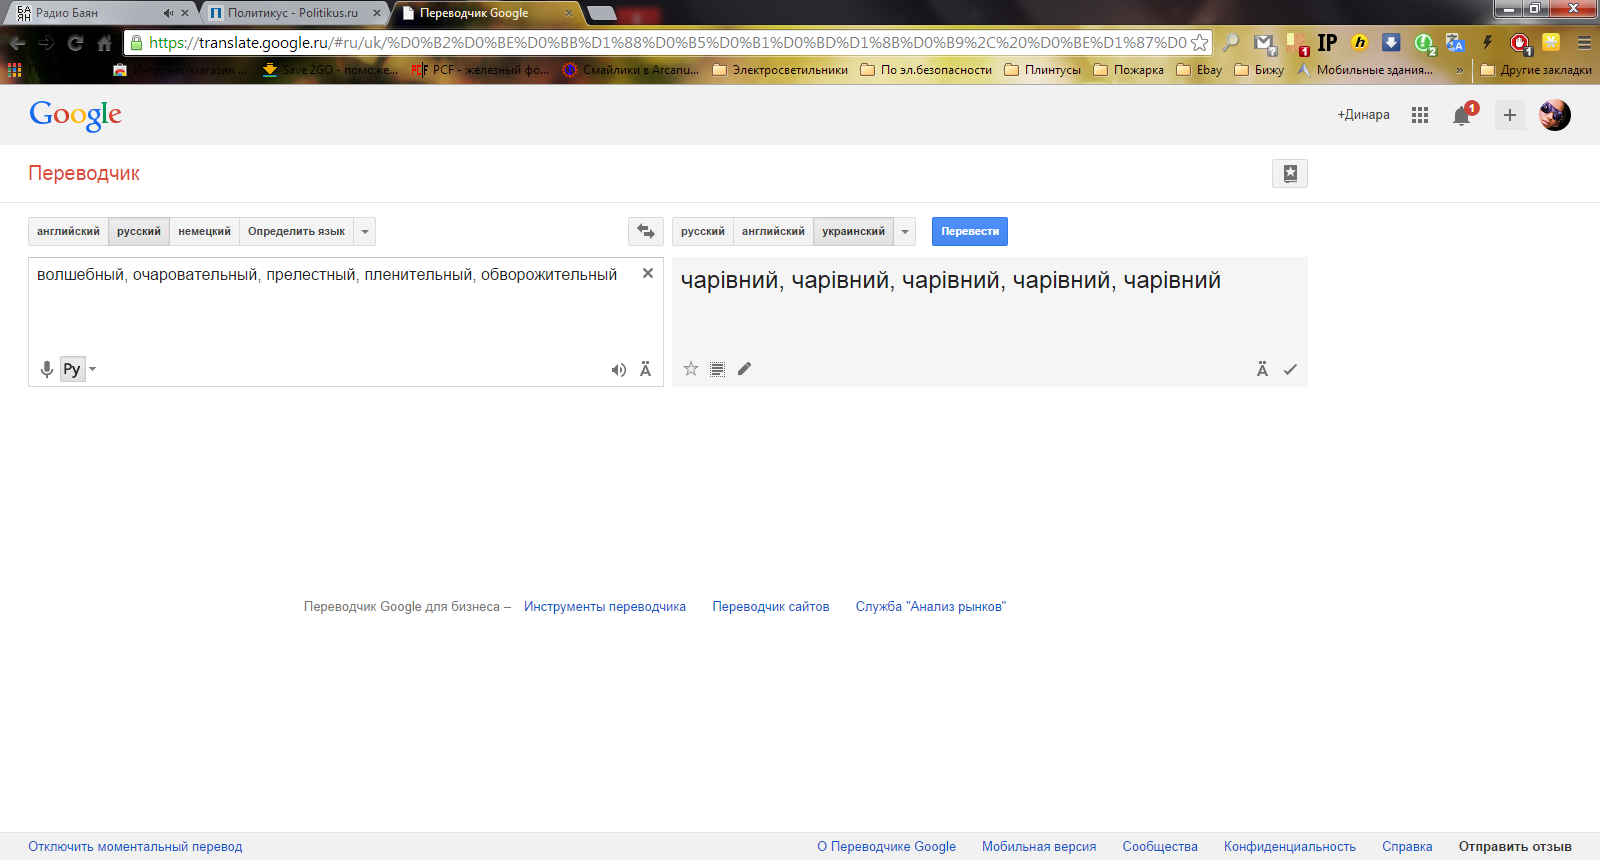Set target language to украинский

853,231
